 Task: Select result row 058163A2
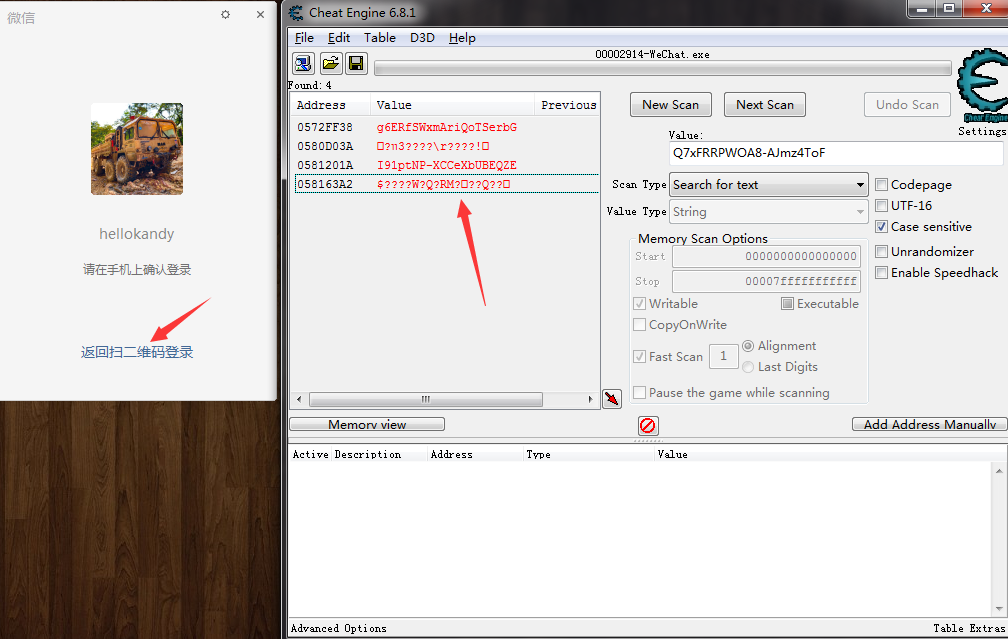tap(445, 184)
